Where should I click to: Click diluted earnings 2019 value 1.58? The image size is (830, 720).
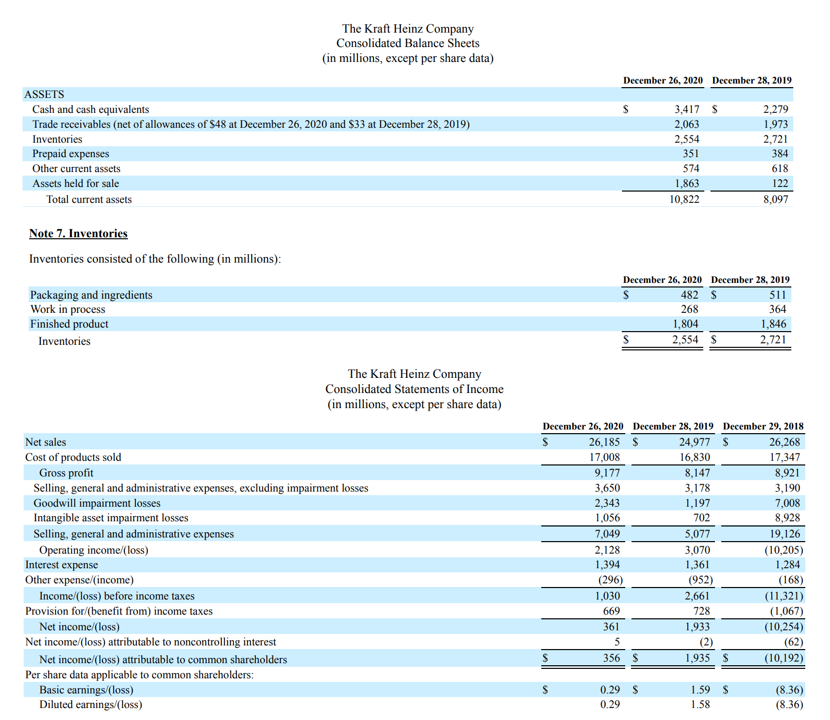point(700,705)
